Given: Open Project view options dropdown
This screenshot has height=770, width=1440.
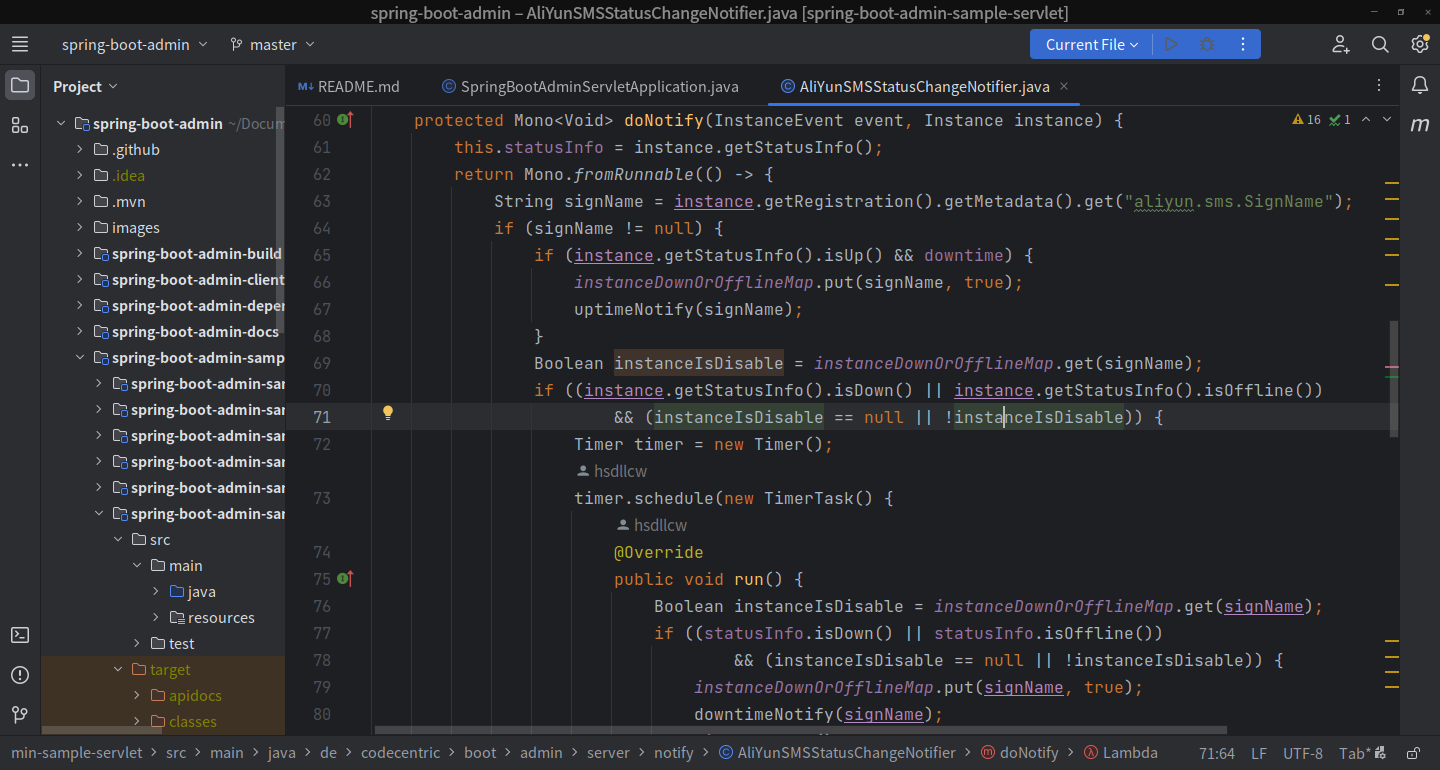Looking at the screenshot, I should pos(86,86).
